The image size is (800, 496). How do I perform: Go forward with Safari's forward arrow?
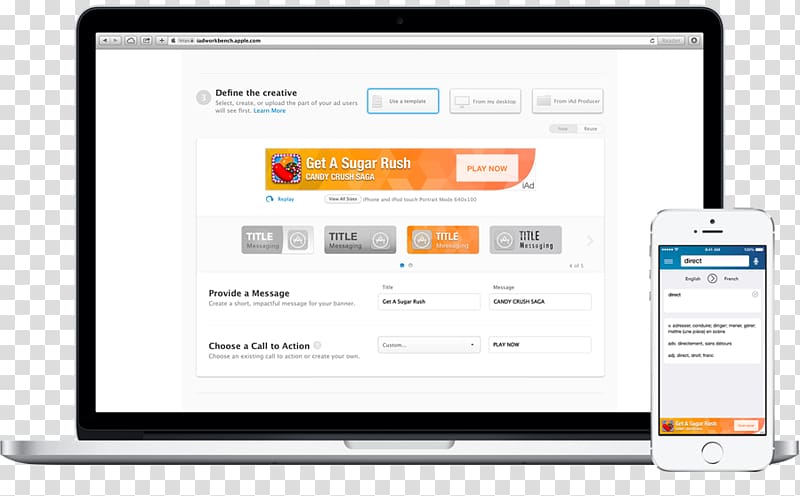pos(116,40)
